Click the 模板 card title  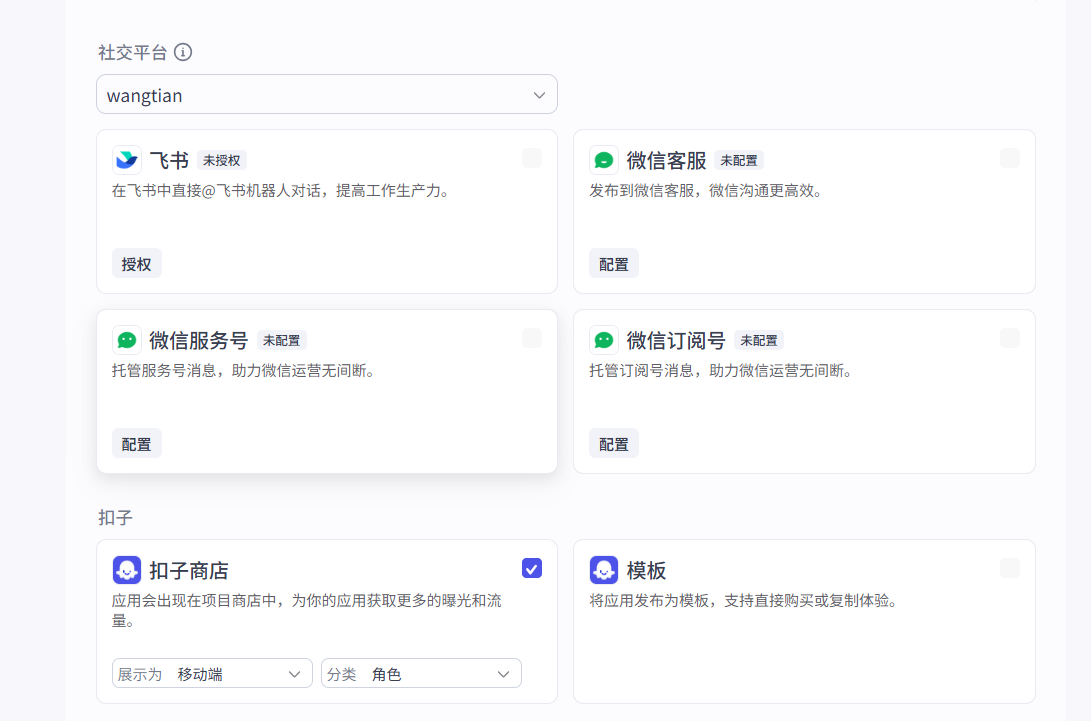pyautogui.click(x=646, y=571)
